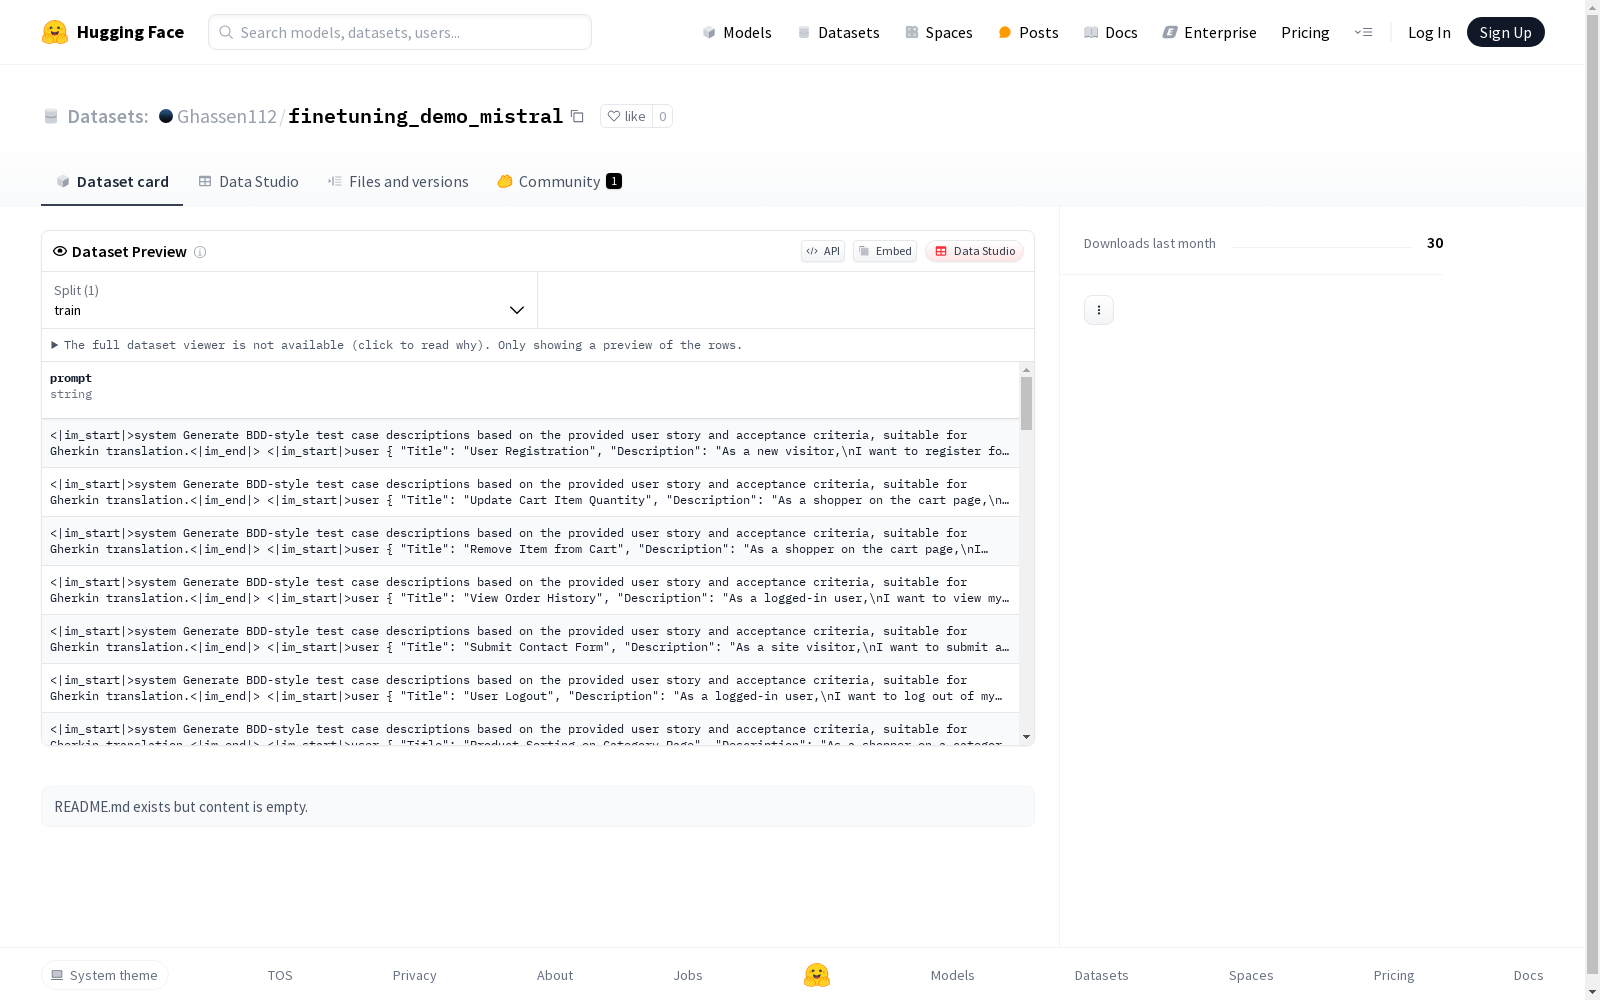Open the info icon beside Dataset Preview

200,252
